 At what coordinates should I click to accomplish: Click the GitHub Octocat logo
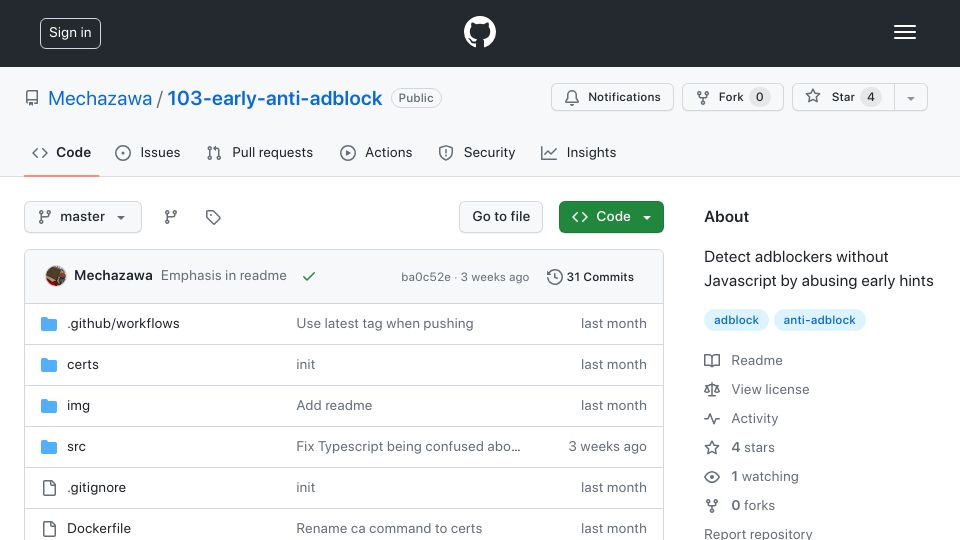click(479, 32)
